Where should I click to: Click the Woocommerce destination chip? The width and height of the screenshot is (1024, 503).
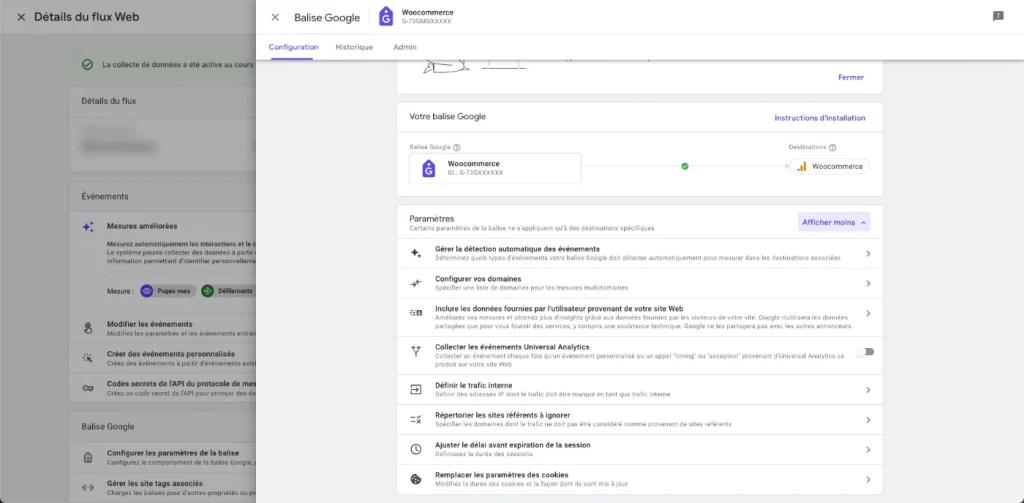point(829,167)
